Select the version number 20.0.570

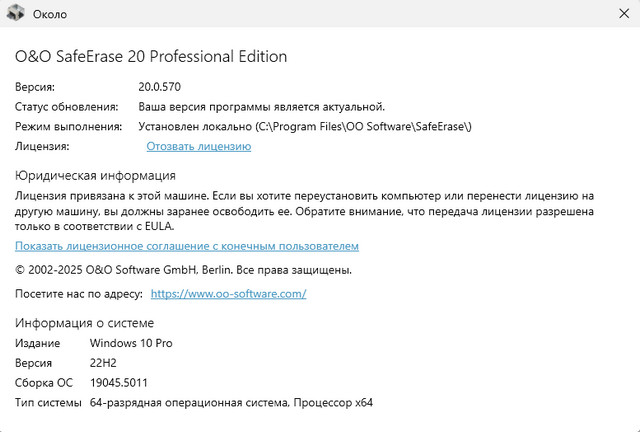160,86
